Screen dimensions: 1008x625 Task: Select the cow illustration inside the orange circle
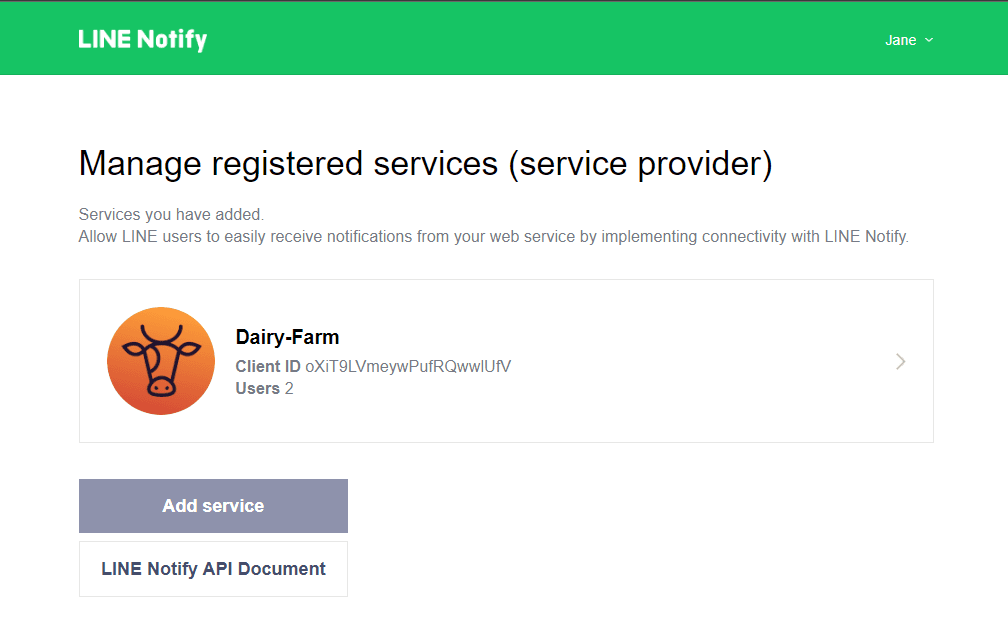[x=160, y=361]
